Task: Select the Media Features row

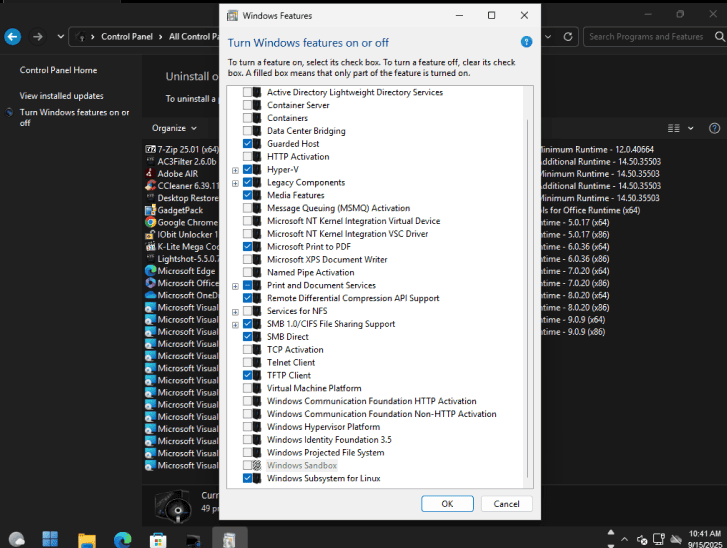Action: point(295,195)
